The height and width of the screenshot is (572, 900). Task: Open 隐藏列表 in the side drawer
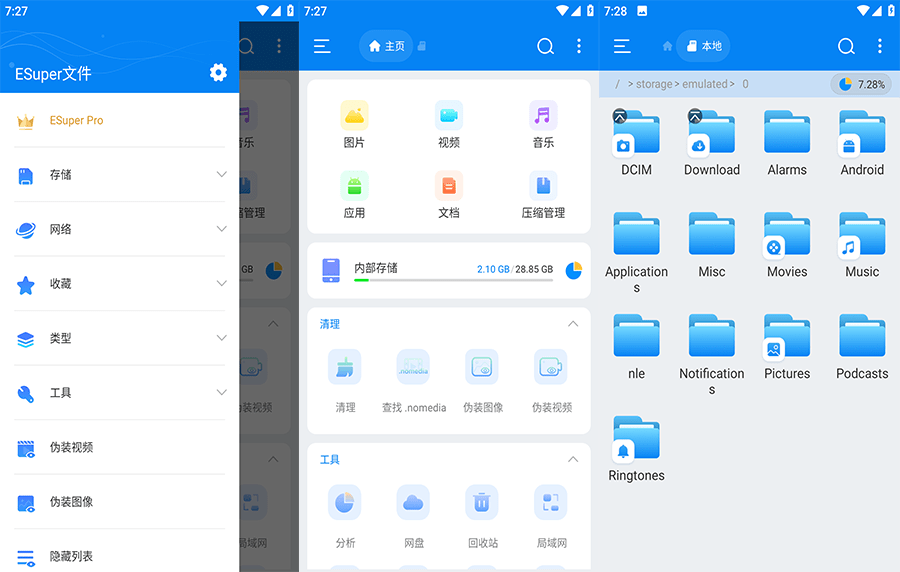(119, 556)
